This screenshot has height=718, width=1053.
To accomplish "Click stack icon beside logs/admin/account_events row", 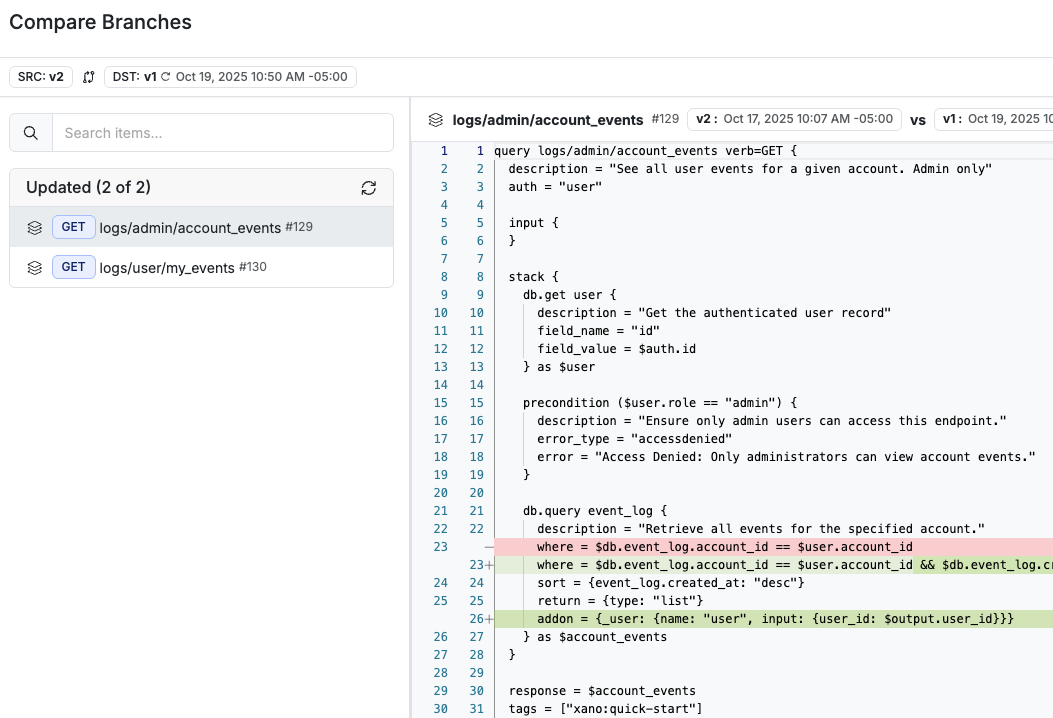I will pyautogui.click(x=35, y=228).
